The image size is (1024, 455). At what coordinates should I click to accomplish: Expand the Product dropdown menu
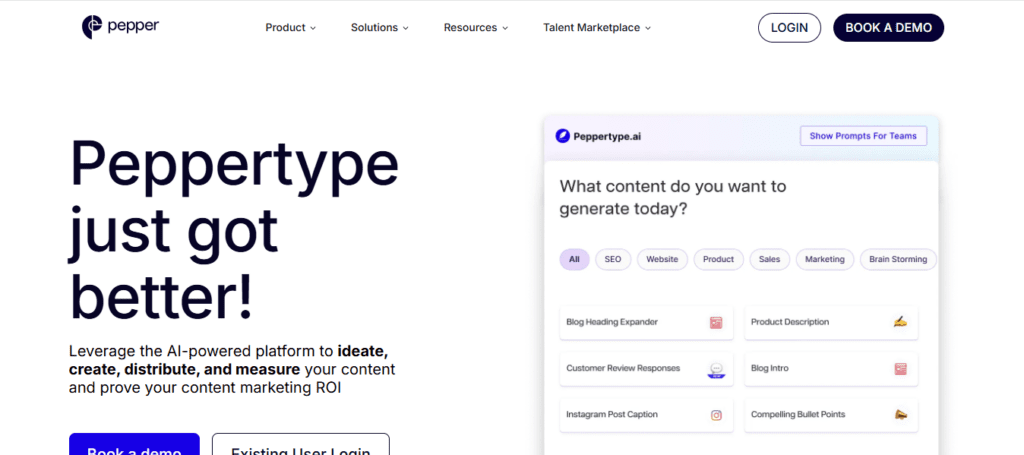coord(290,28)
